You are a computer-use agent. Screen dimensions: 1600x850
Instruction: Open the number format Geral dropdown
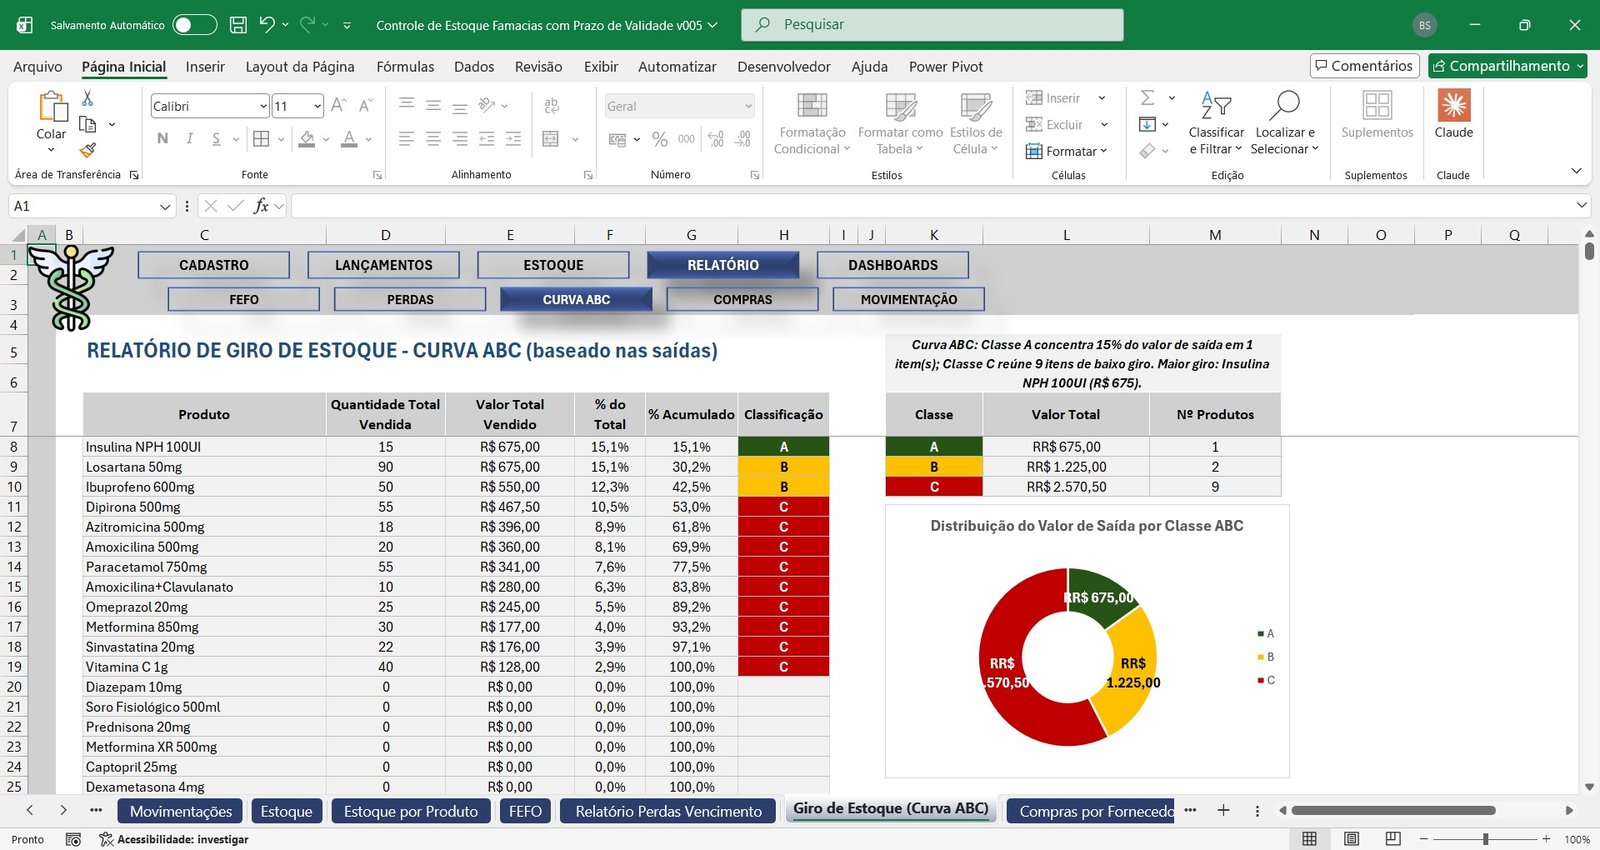pos(748,106)
